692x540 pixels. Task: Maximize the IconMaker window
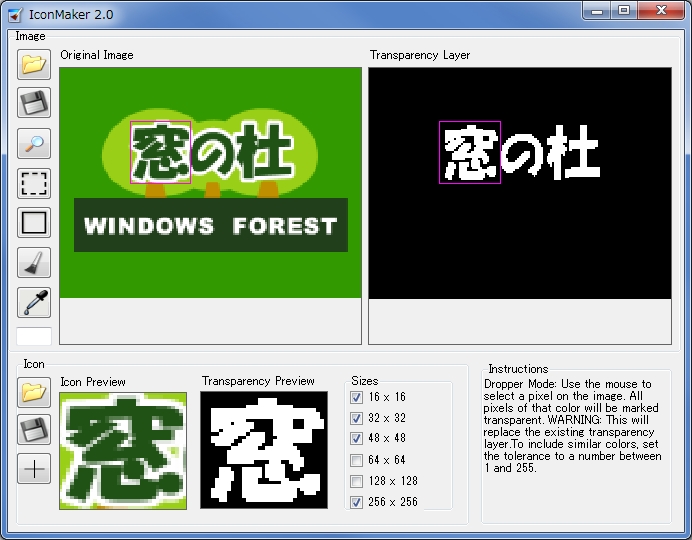tap(624, 11)
